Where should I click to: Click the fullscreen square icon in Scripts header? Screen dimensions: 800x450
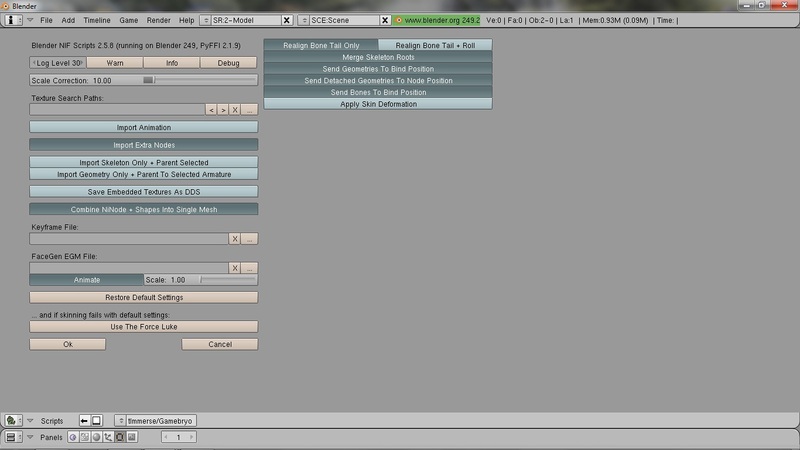tap(96, 420)
